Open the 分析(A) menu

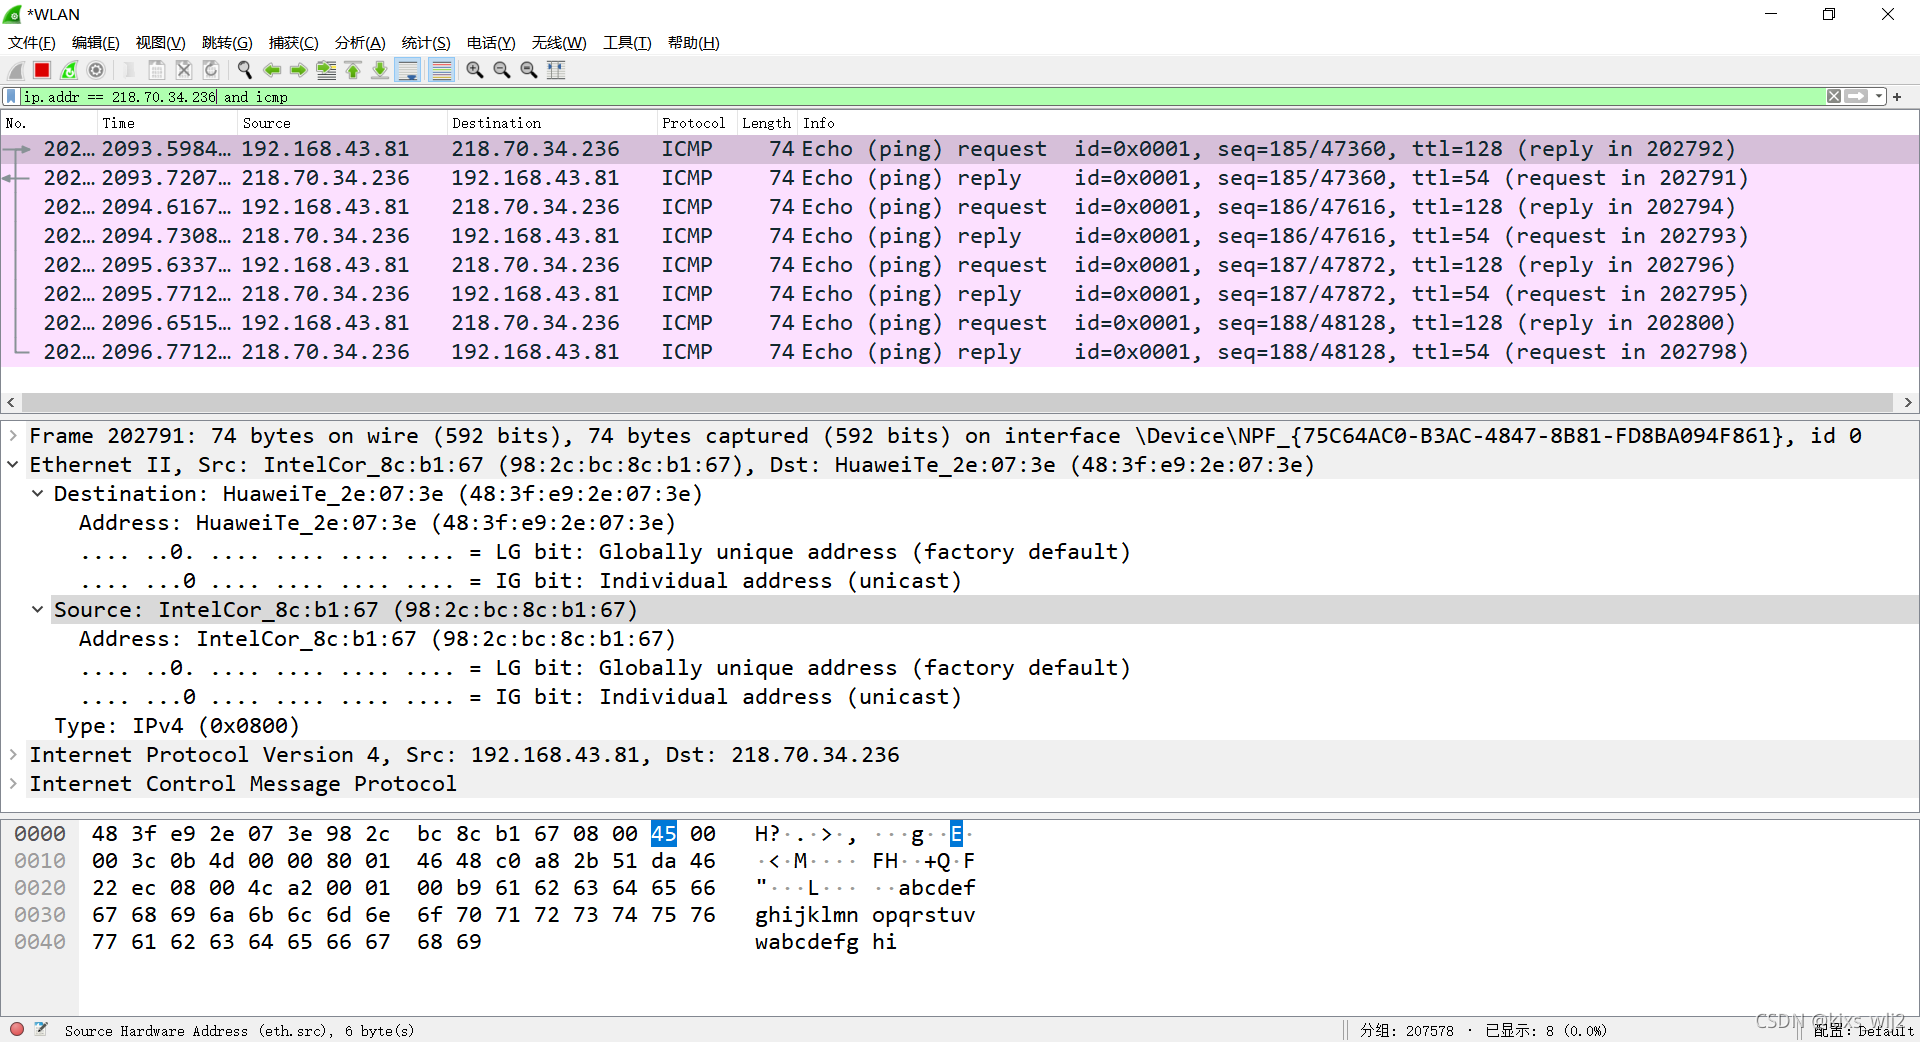tap(360, 43)
